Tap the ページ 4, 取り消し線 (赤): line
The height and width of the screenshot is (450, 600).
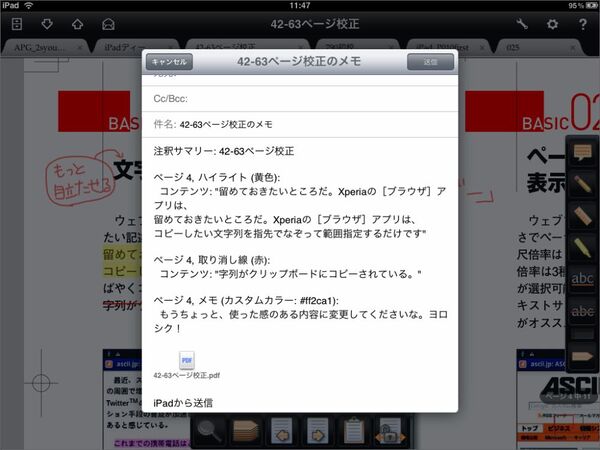[212, 260]
